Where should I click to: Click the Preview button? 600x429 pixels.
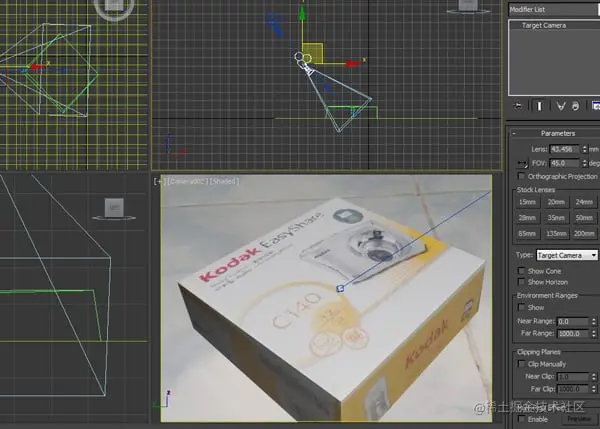coord(579,419)
